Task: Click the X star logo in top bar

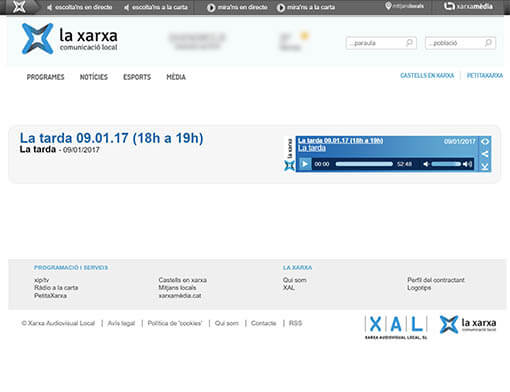Action: point(19,7)
